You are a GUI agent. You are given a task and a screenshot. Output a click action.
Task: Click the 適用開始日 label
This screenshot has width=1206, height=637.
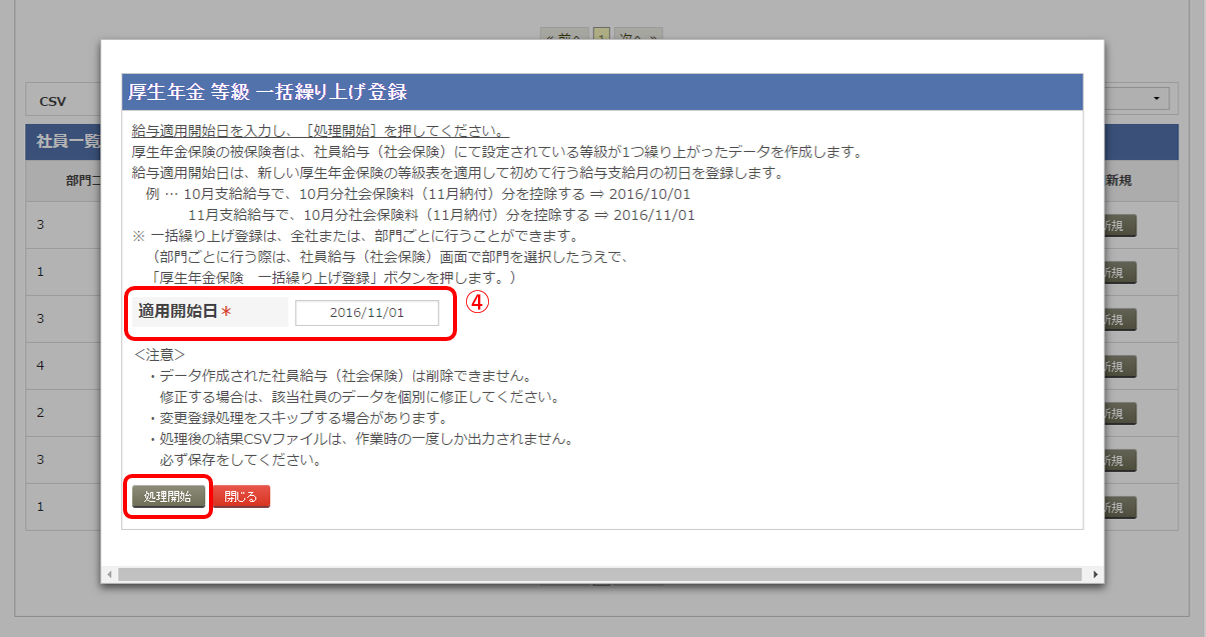pyautogui.click(x=178, y=312)
